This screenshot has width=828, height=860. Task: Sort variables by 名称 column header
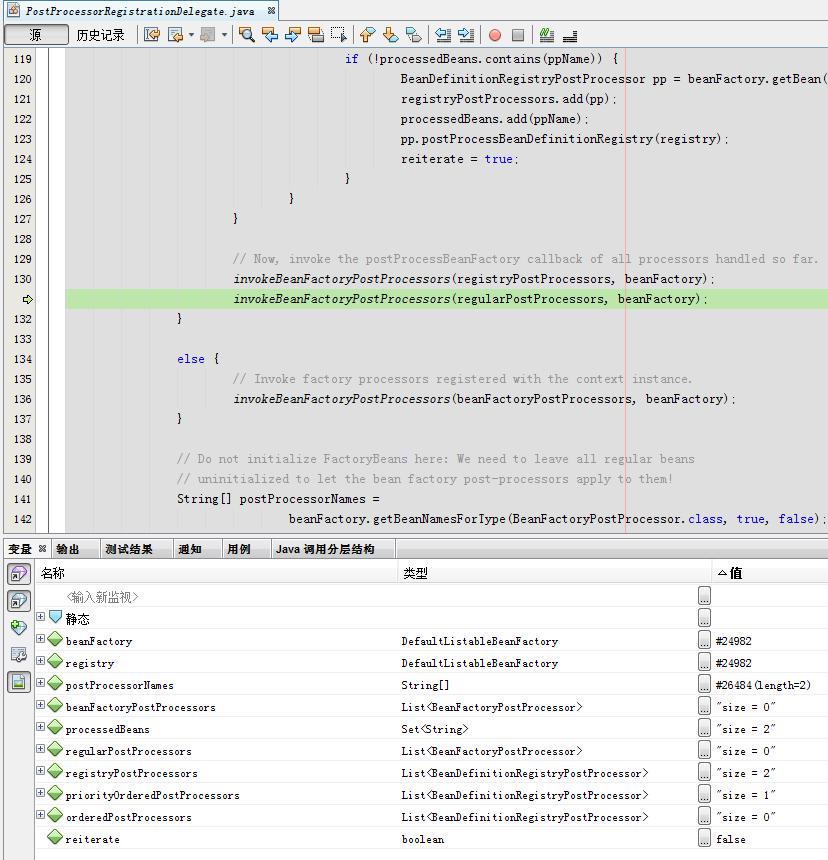click(x=217, y=573)
